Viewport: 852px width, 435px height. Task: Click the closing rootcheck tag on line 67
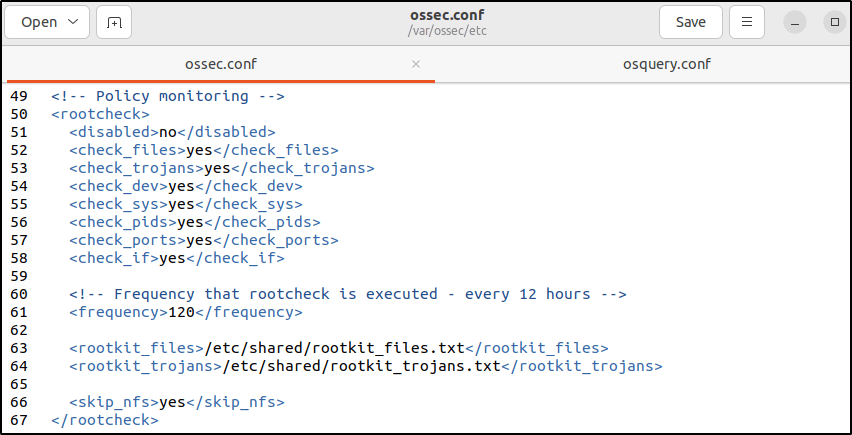[104, 420]
